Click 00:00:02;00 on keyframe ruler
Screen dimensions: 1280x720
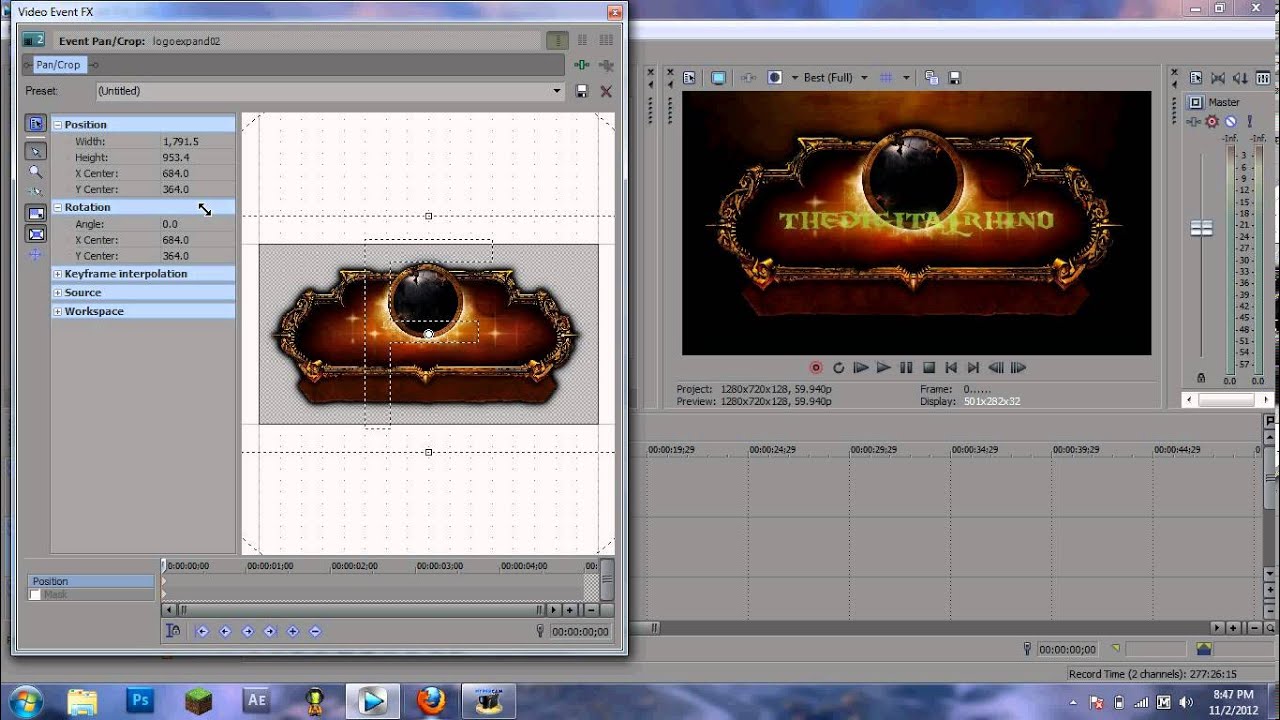(x=356, y=566)
